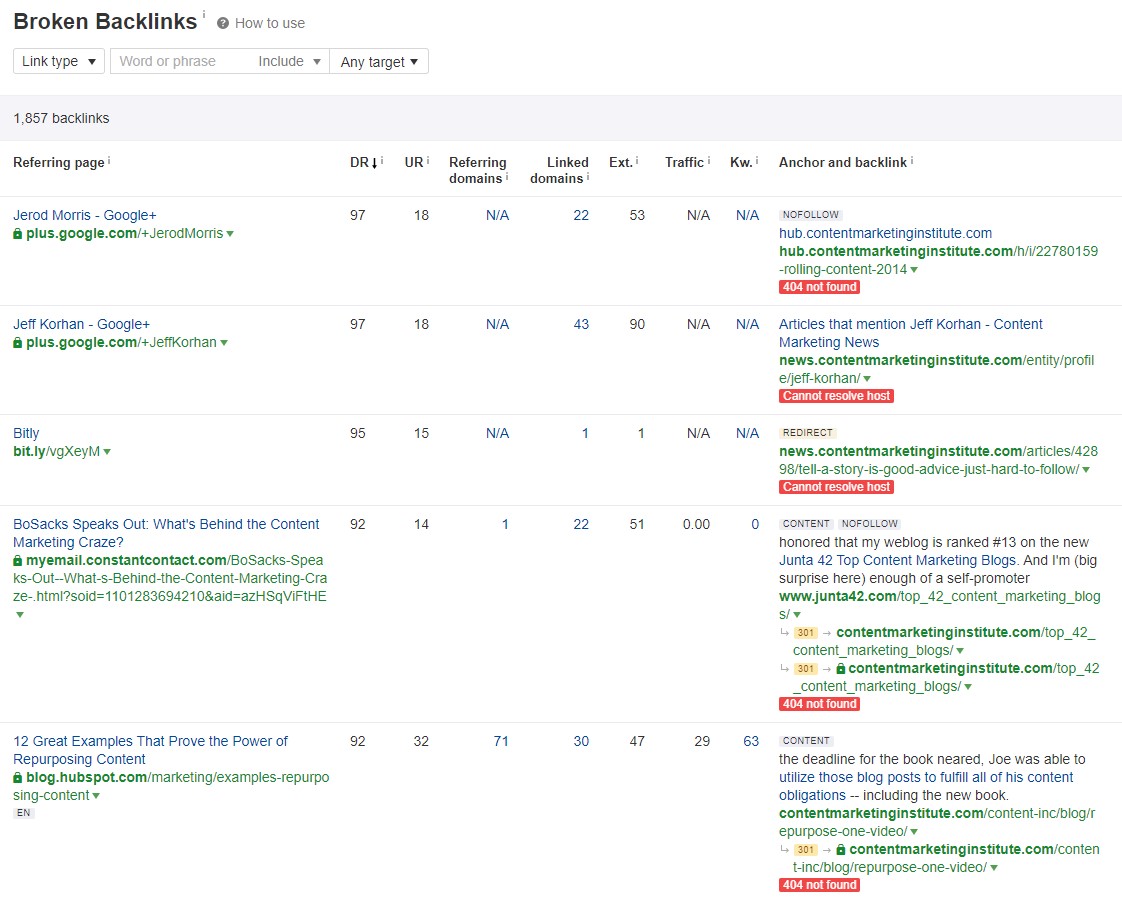Image resolution: width=1122 pixels, height=903 pixels.
Task: Open the Include filter dropdown
Action: 289,62
